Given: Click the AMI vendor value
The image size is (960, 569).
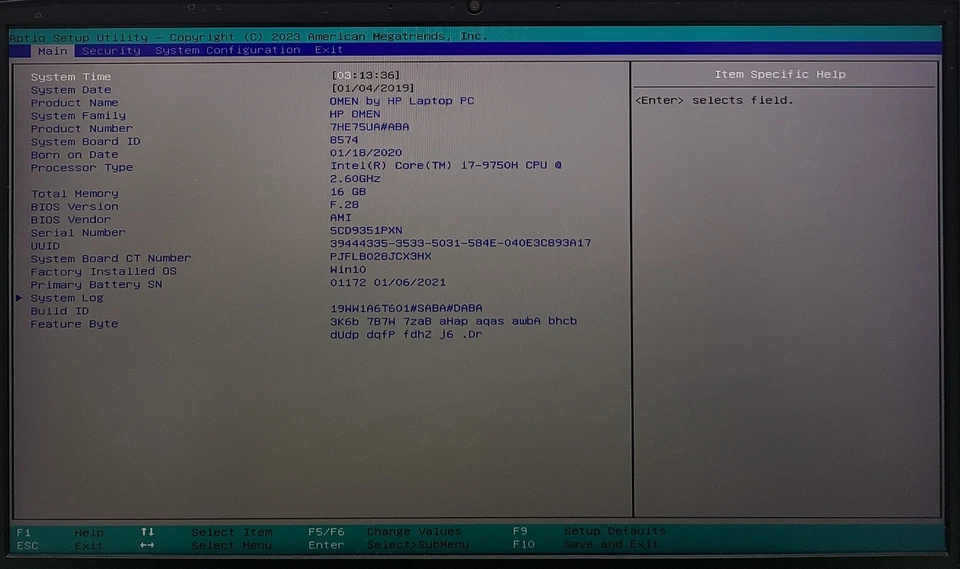Looking at the screenshot, I should coord(340,217).
